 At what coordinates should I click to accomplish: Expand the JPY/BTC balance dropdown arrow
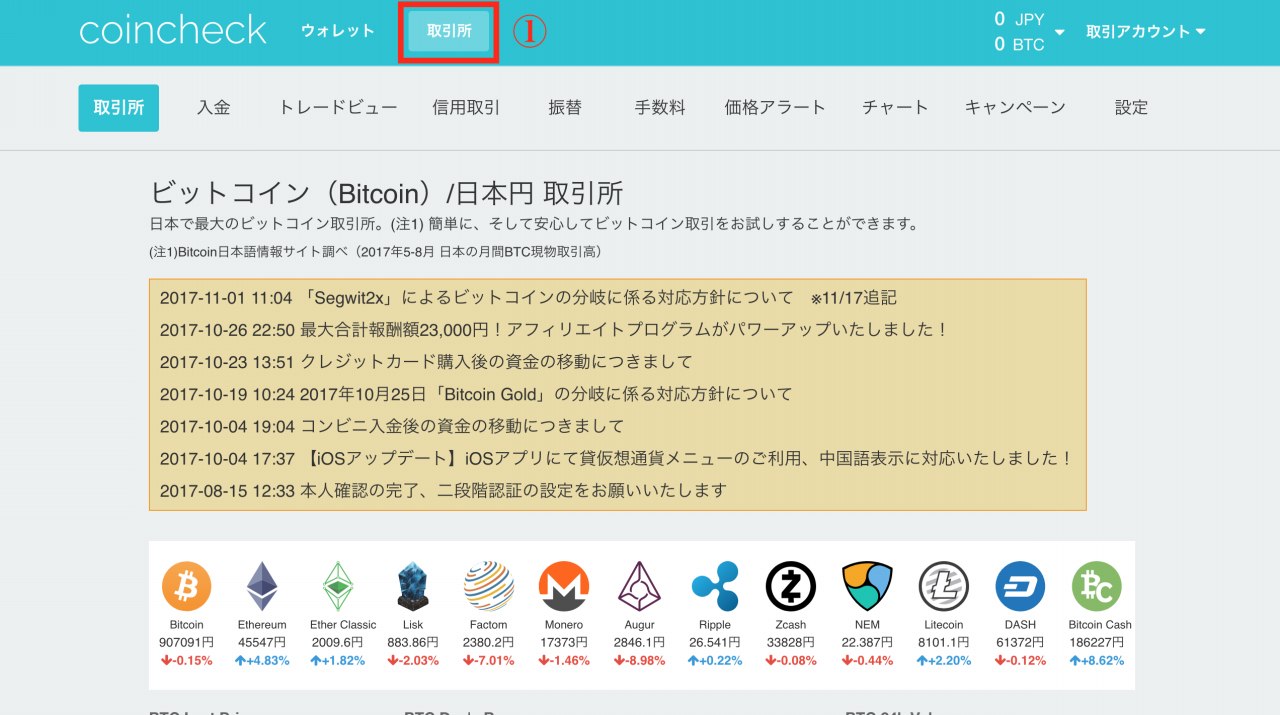click(x=1060, y=32)
